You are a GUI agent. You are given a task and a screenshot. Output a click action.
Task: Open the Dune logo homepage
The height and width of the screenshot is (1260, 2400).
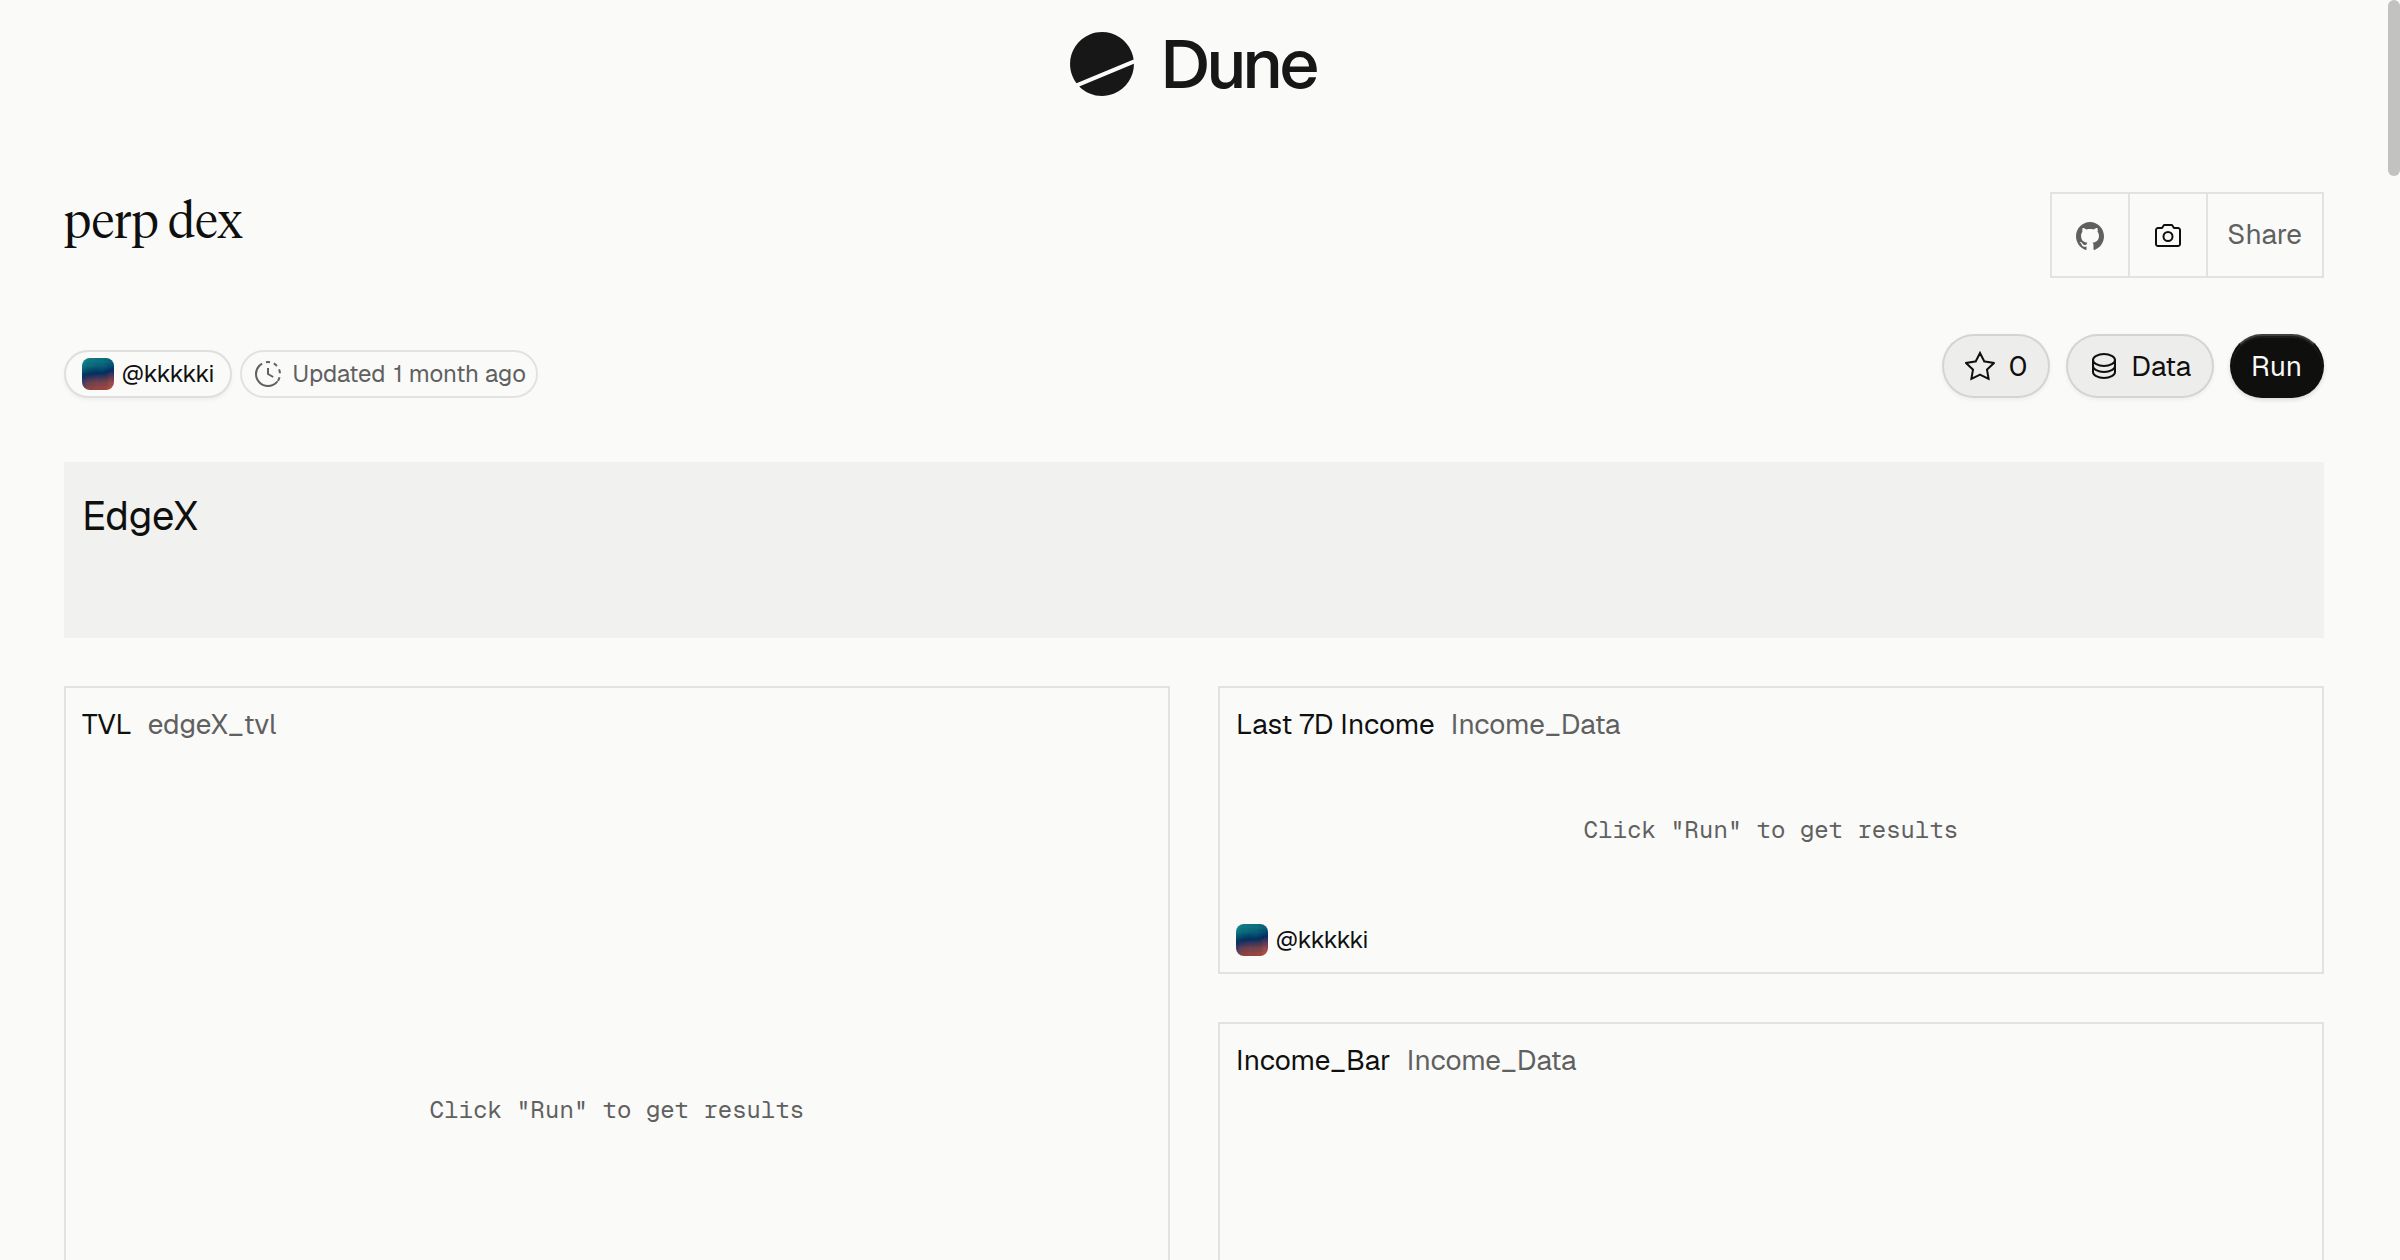pos(1193,65)
